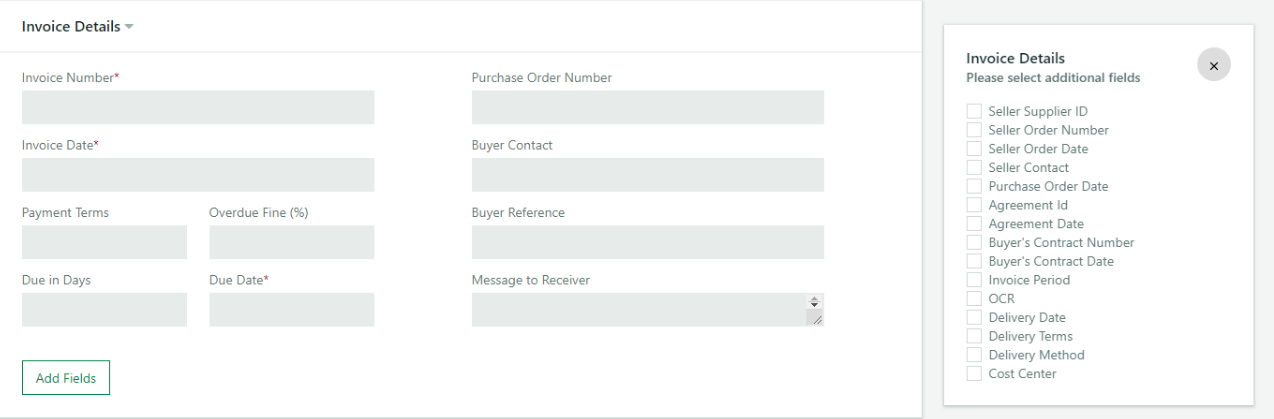
Task: Select the Agreement Id checkbox
Action: coord(974,205)
